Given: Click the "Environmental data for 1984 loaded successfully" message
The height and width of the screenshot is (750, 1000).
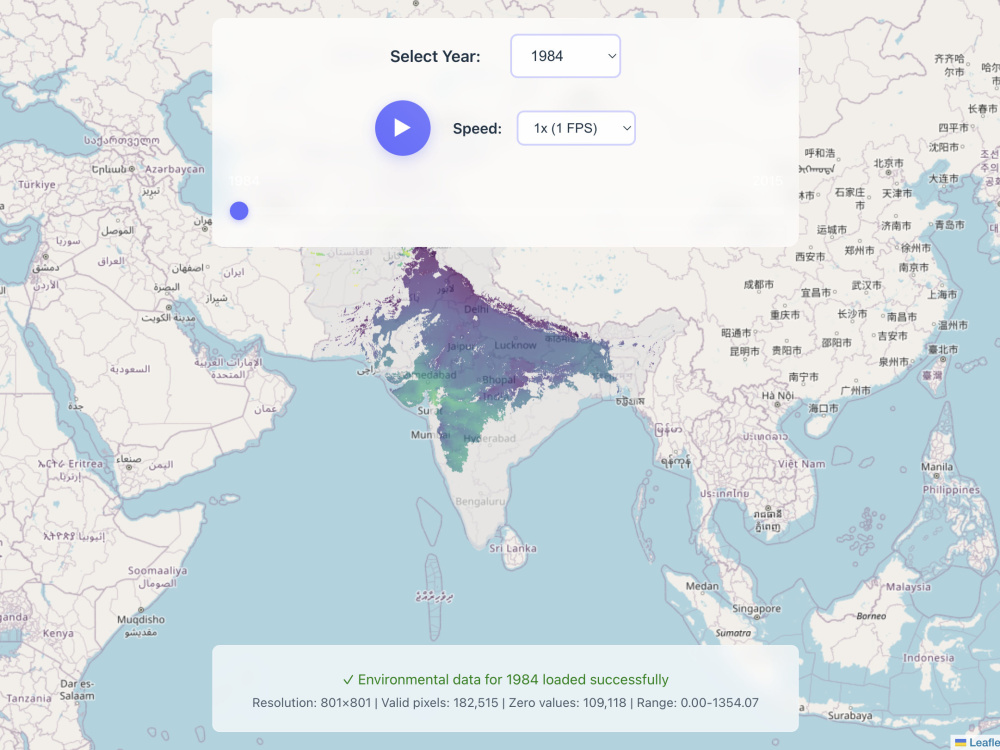Looking at the screenshot, I should tap(505, 679).
